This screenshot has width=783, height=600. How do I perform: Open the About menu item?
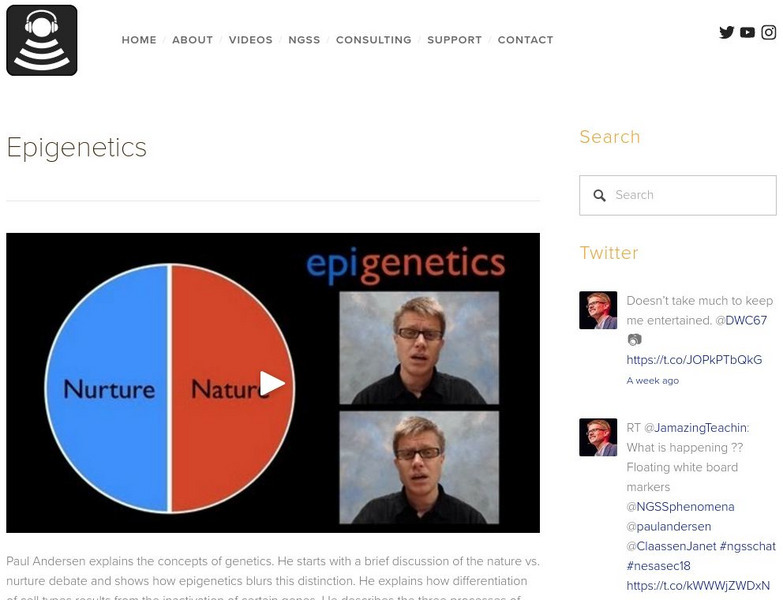click(193, 40)
